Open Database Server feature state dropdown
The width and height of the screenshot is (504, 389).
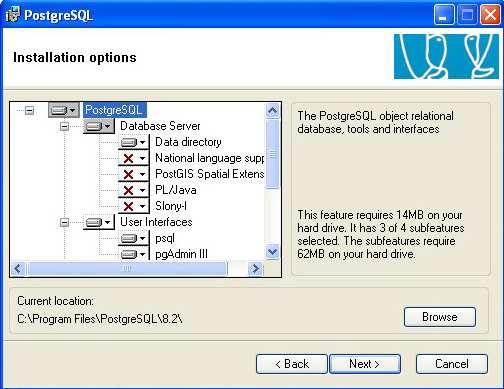(x=98, y=126)
